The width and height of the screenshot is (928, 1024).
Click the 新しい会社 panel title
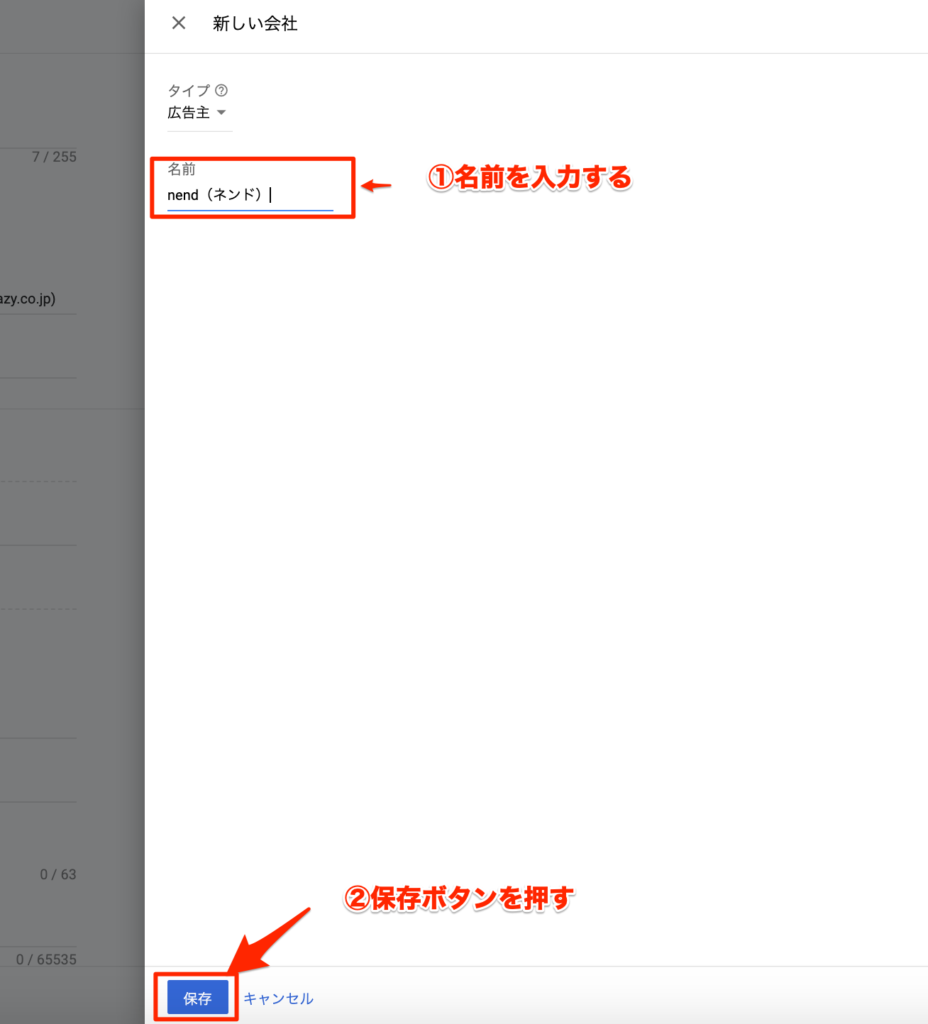coord(255,24)
